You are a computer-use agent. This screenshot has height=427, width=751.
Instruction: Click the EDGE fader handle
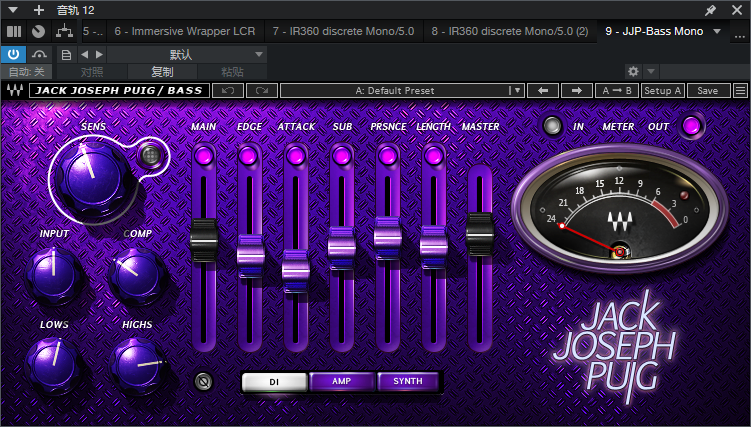(250, 256)
